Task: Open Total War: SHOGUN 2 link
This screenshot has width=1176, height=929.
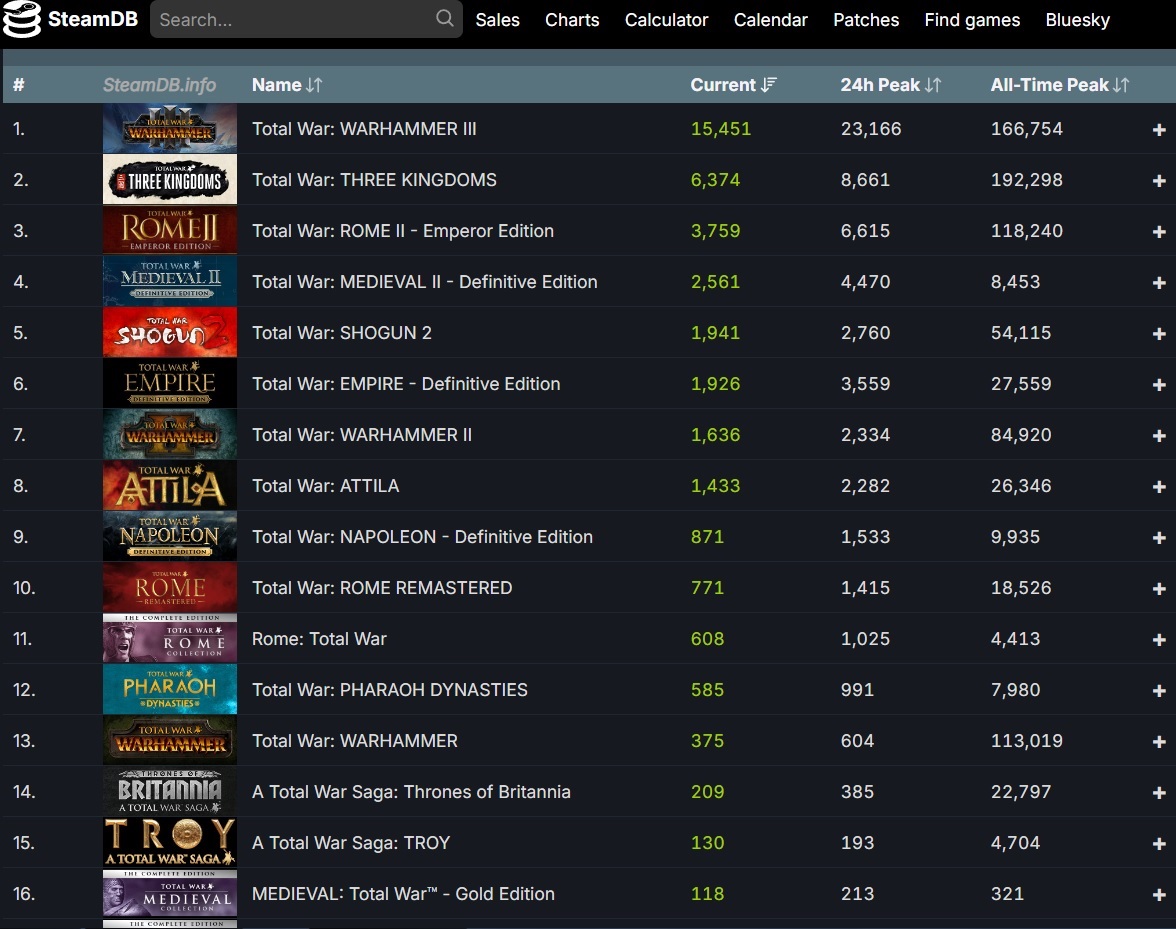Action: click(x=342, y=333)
